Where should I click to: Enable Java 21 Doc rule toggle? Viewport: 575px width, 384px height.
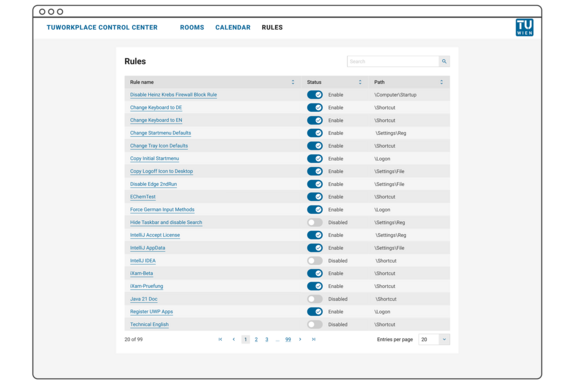[315, 299]
